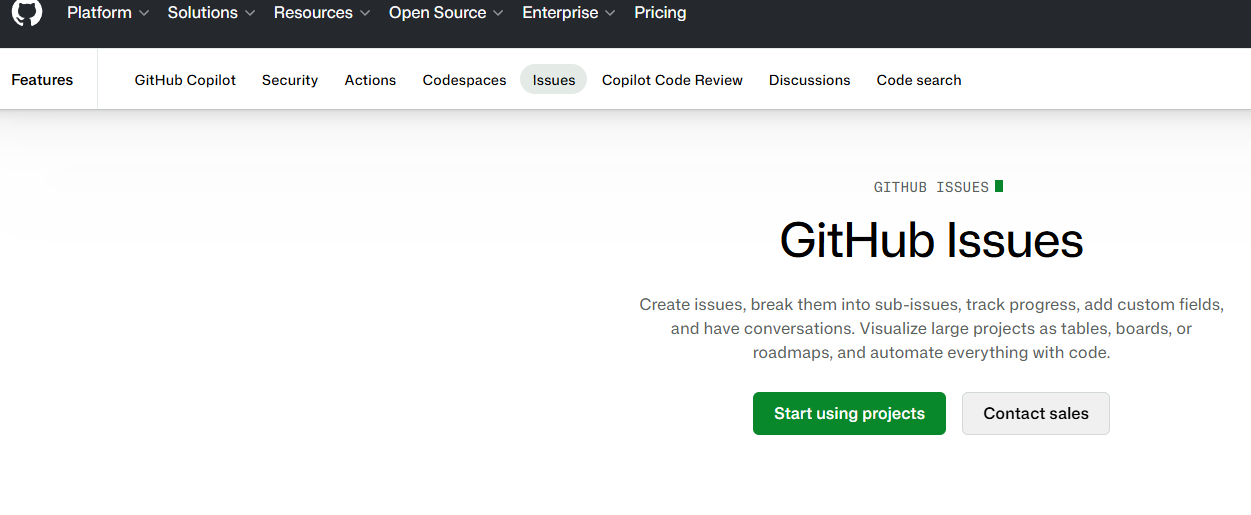Click the Contact sales button

pyautogui.click(x=1036, y=413)
